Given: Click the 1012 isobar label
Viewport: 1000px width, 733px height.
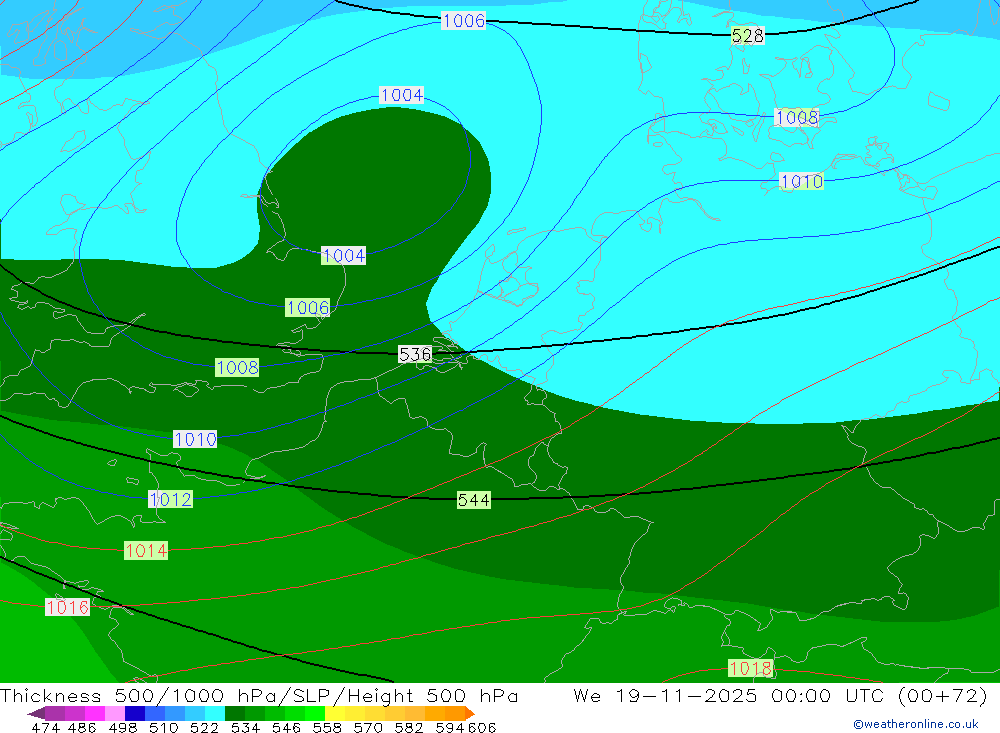Looking at the screenshot, I should tap(170, 499).
